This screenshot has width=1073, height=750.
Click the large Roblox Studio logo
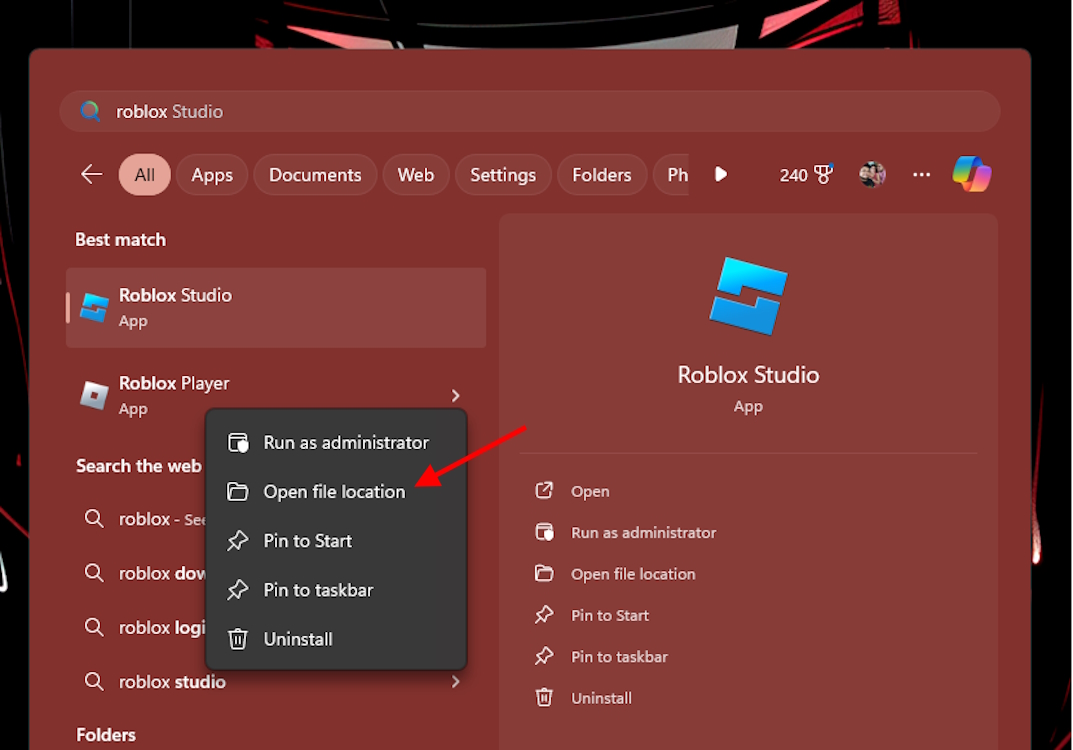(748, 295)
